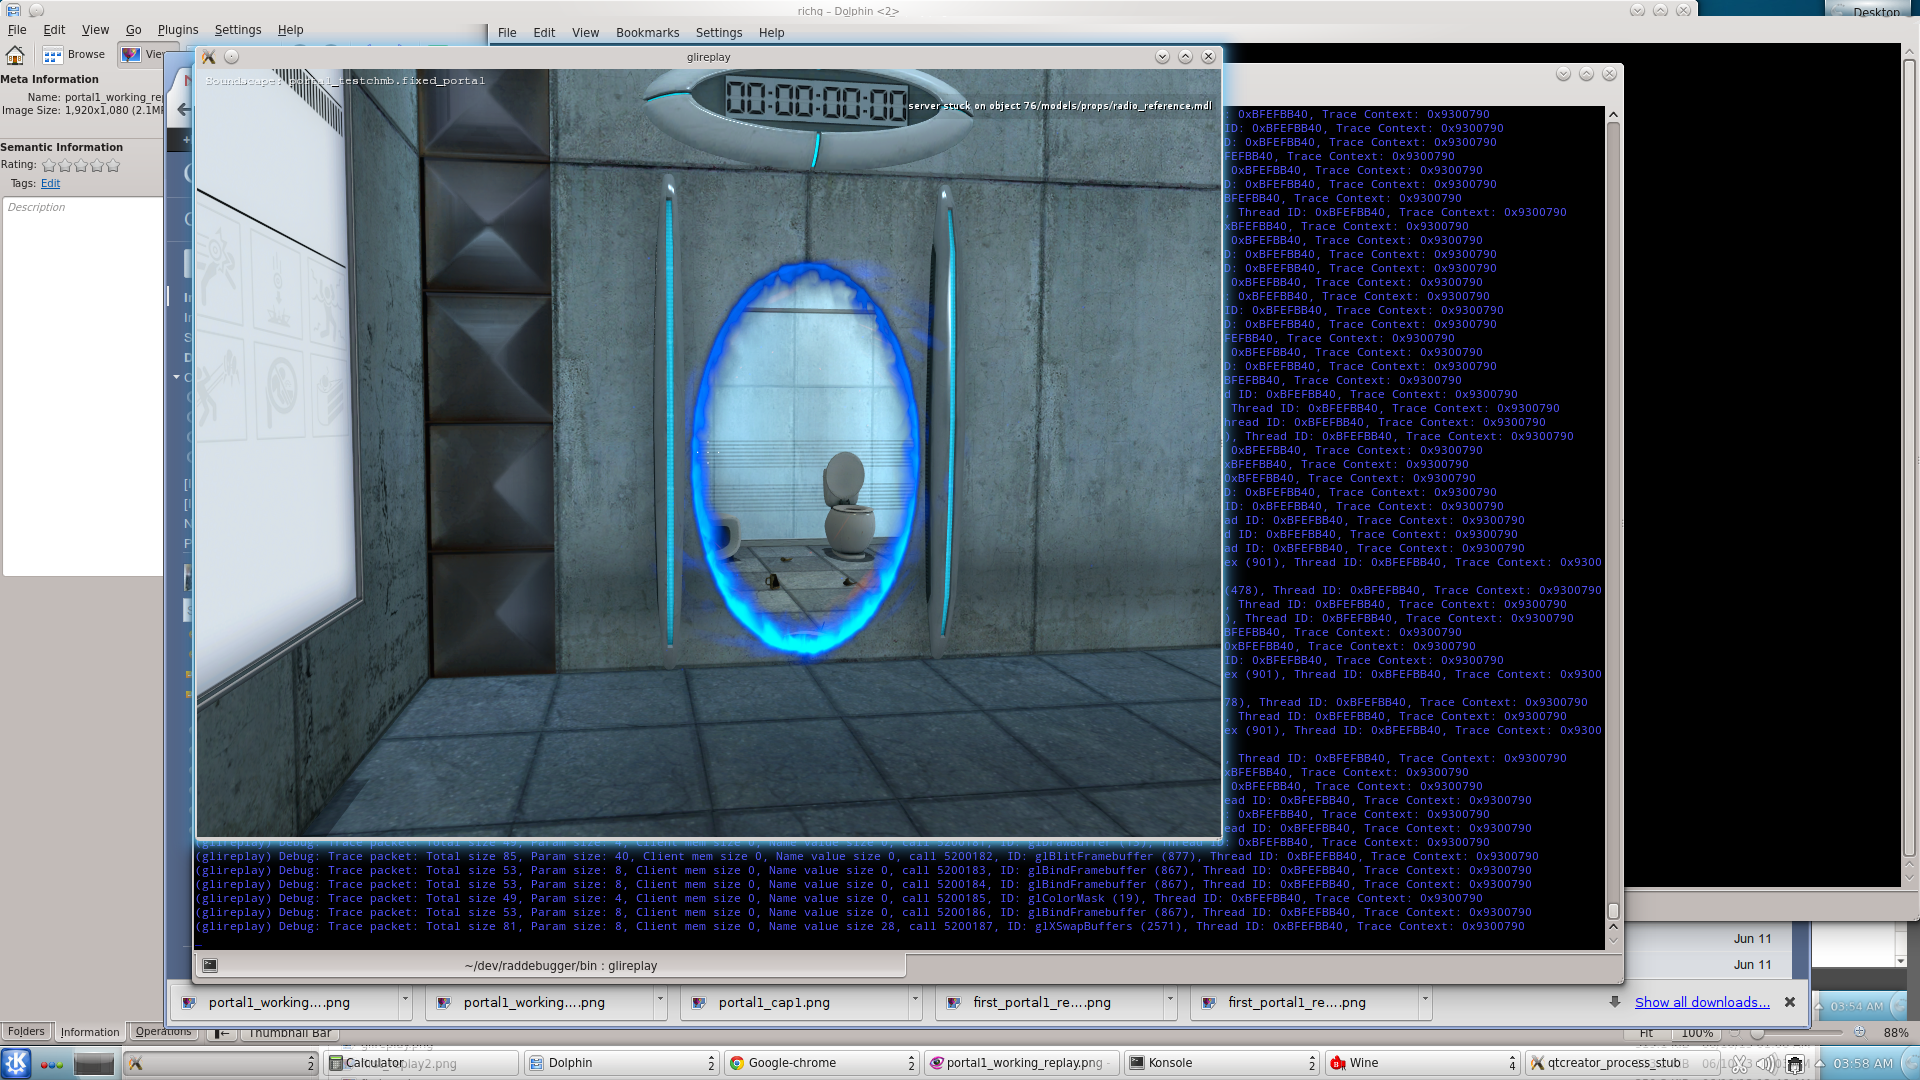
Task: Open the Dolphin taskbar group
Action: 622,1063
